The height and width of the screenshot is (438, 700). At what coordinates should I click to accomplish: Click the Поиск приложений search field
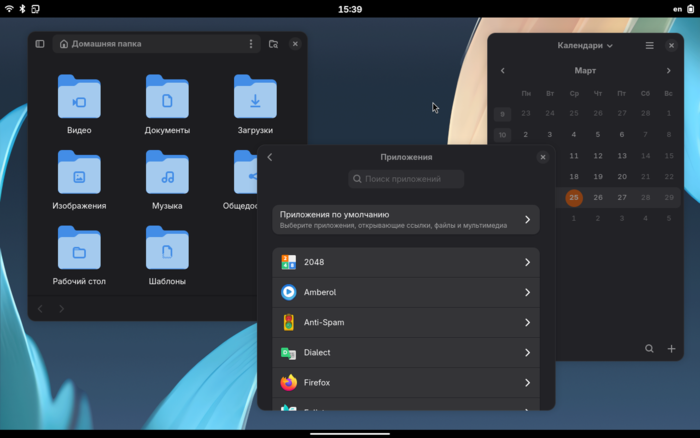406,179
